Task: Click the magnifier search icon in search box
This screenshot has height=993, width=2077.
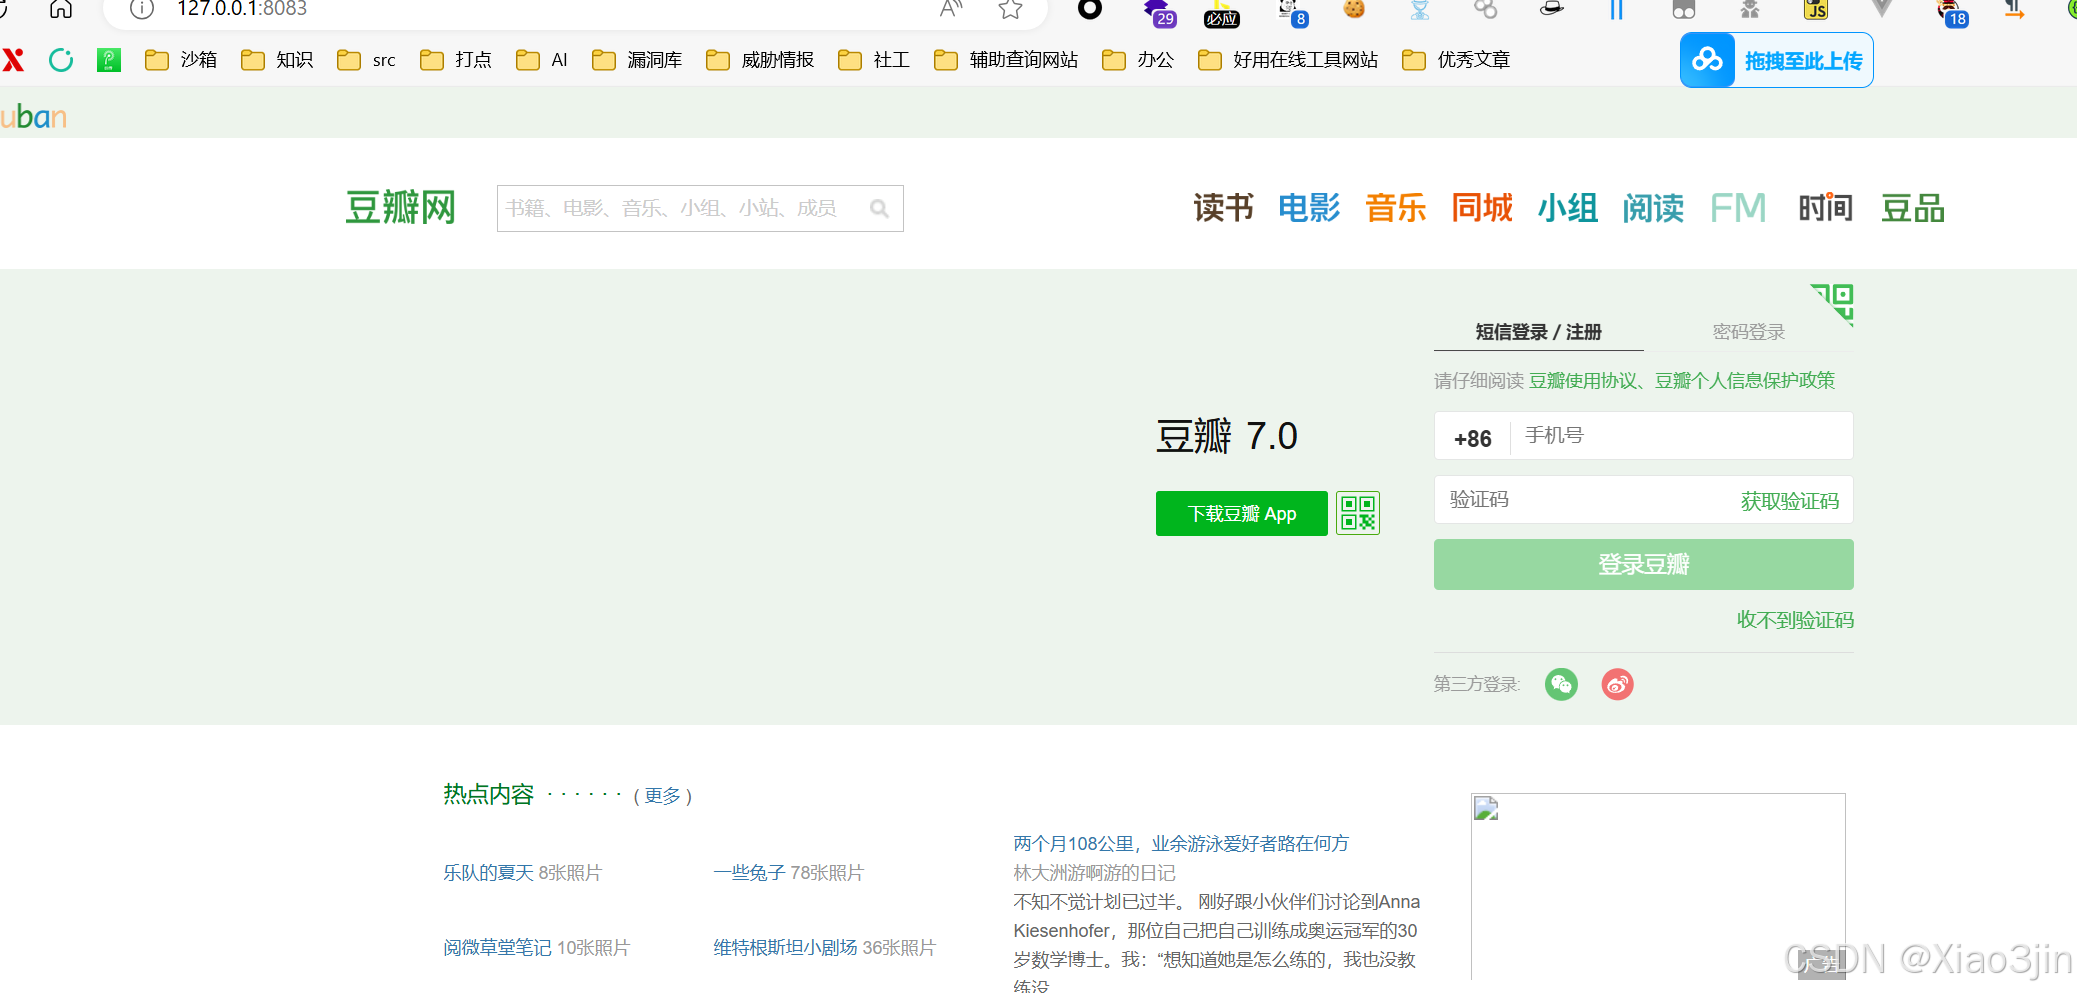Action: click(x=879, y=208)
